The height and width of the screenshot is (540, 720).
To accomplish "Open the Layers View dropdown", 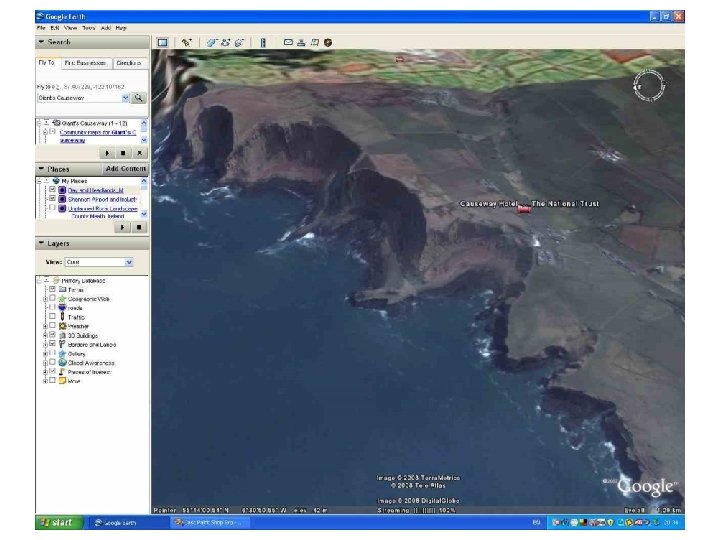I will [x=129, y=262].
